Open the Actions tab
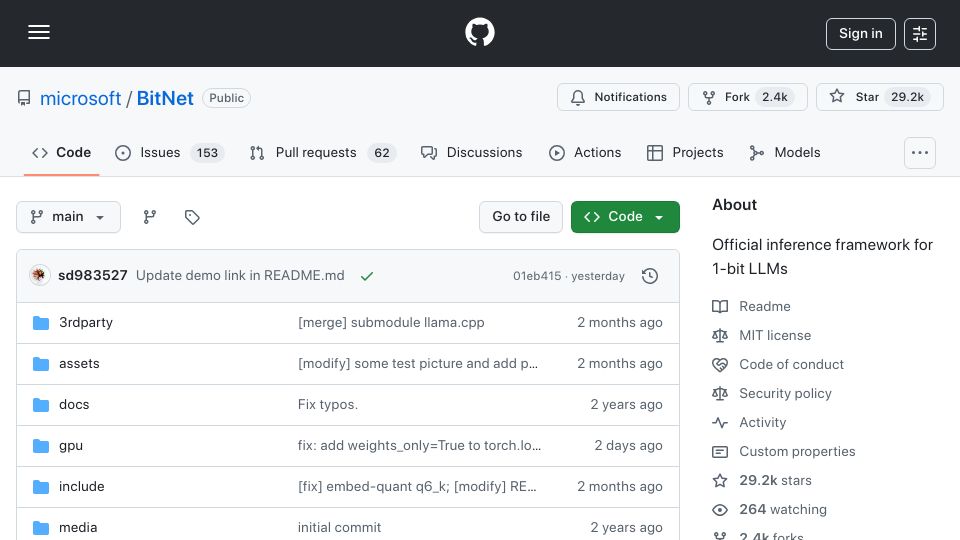This screenshot has width=960, height=540. point(585,152)
